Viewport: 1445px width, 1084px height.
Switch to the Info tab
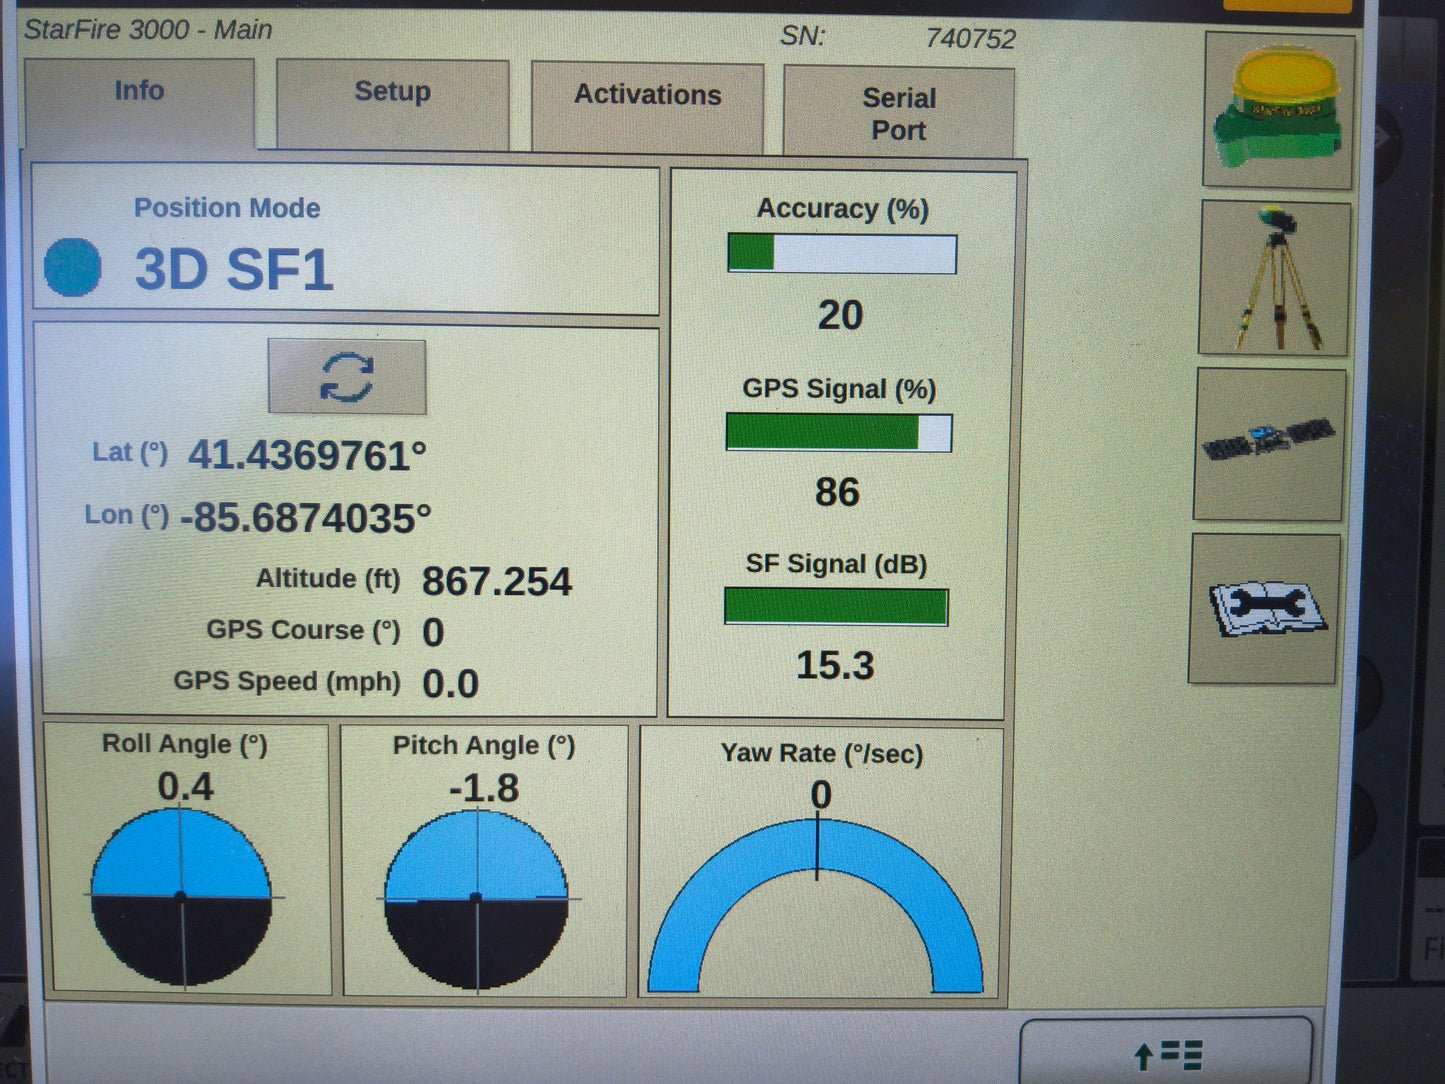click(x=139, y=104)
